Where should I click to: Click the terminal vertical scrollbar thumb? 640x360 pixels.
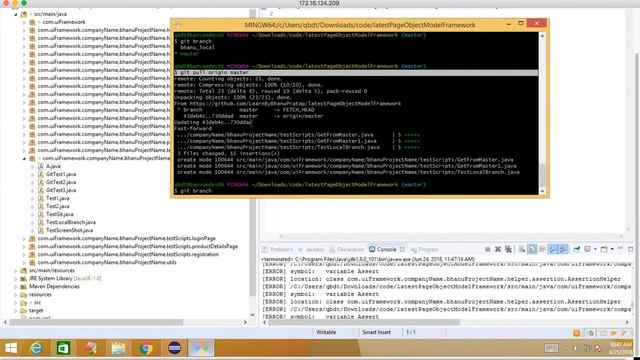(542, 175)
